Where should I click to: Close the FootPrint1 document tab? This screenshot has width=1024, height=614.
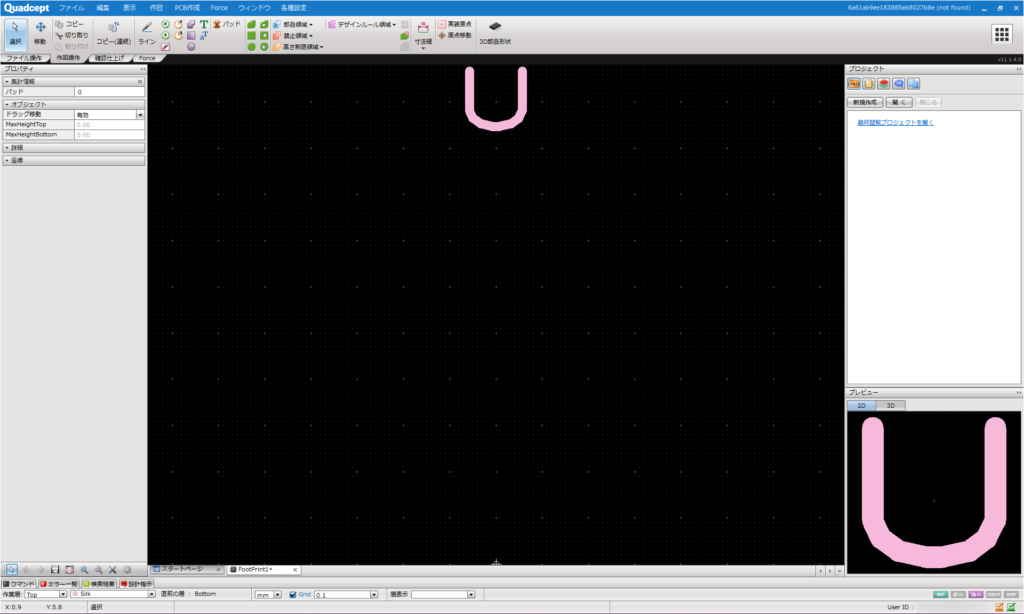(295, 570)
